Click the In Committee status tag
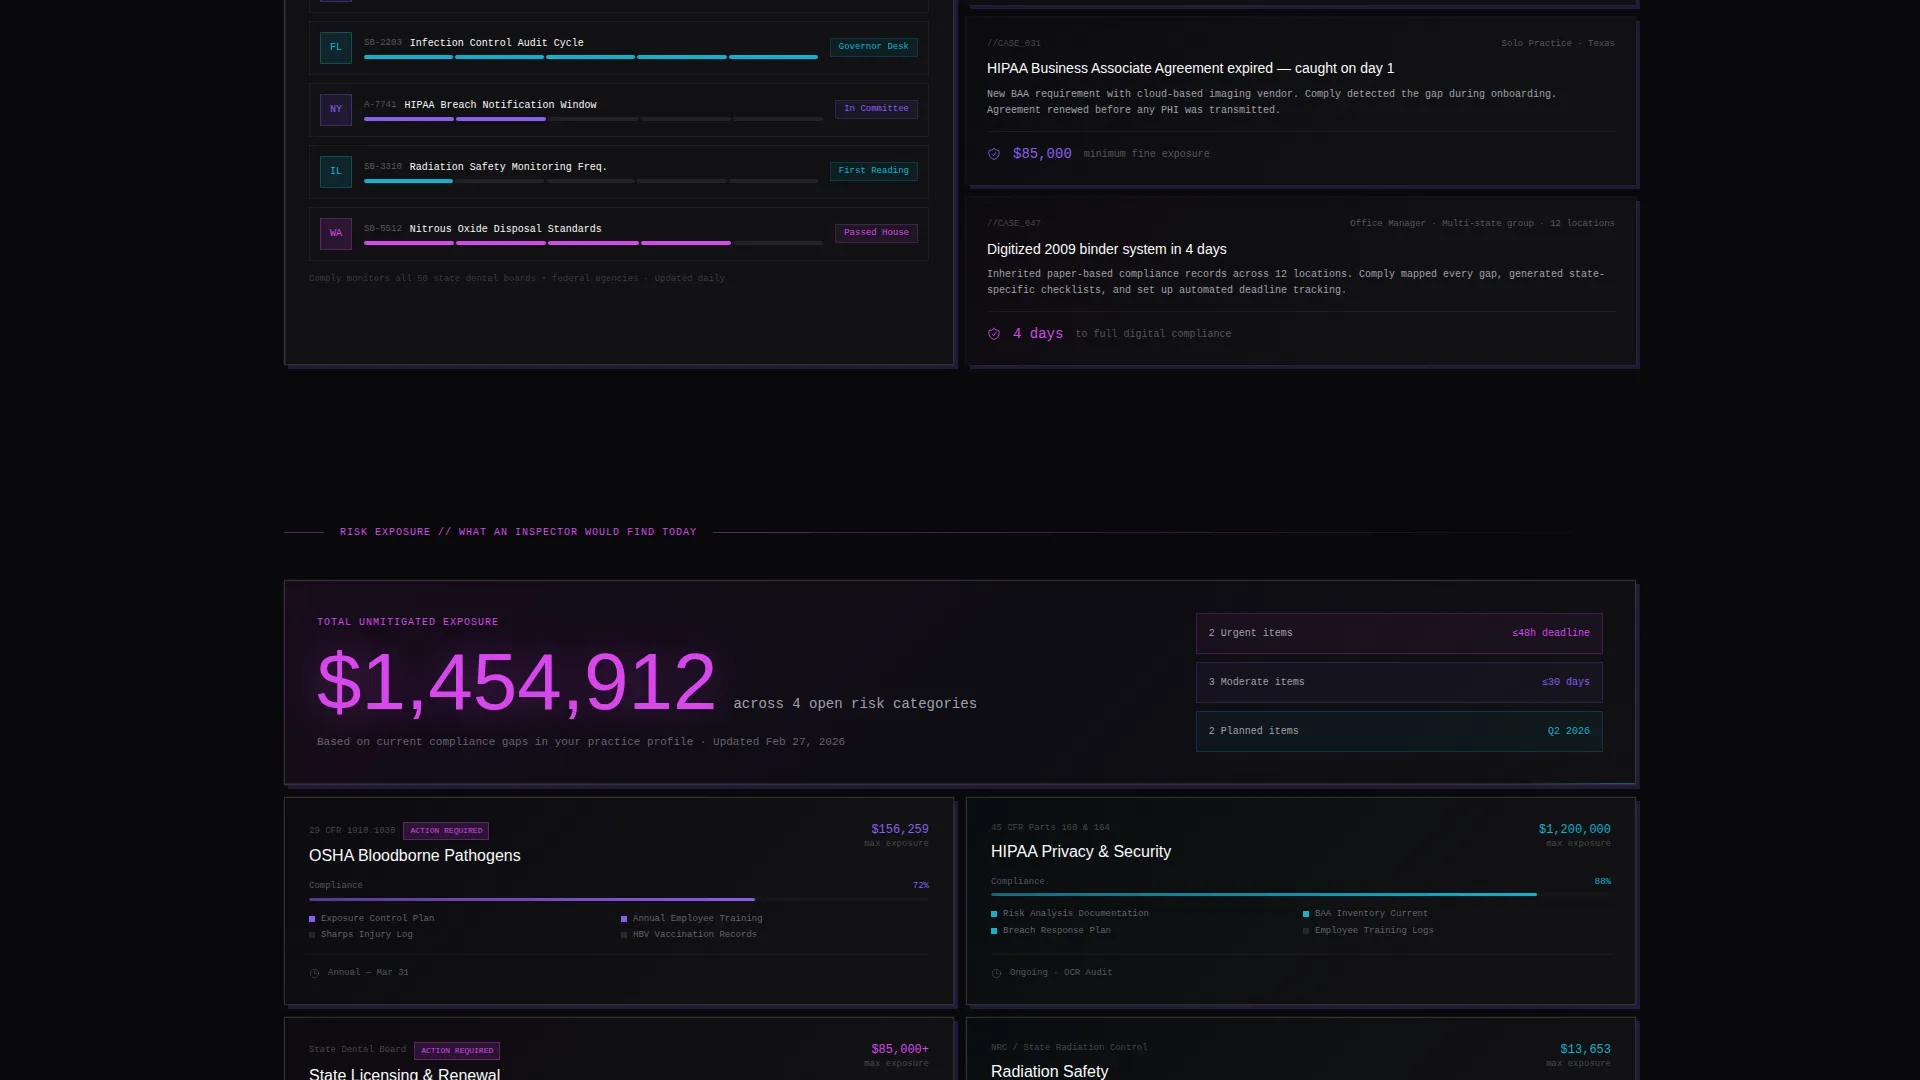 [x=876, y=109]
